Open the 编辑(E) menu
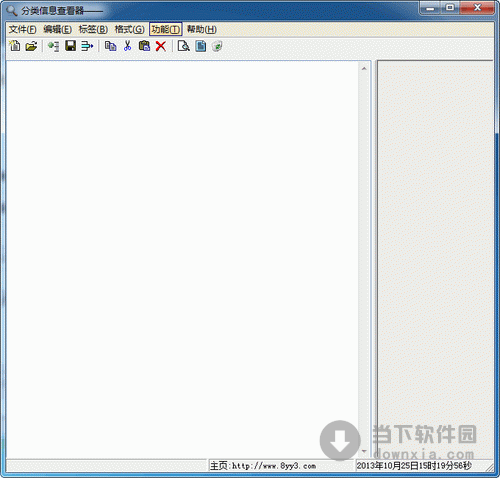The width and height of the screenshot is (500, 478). point(57,29)
